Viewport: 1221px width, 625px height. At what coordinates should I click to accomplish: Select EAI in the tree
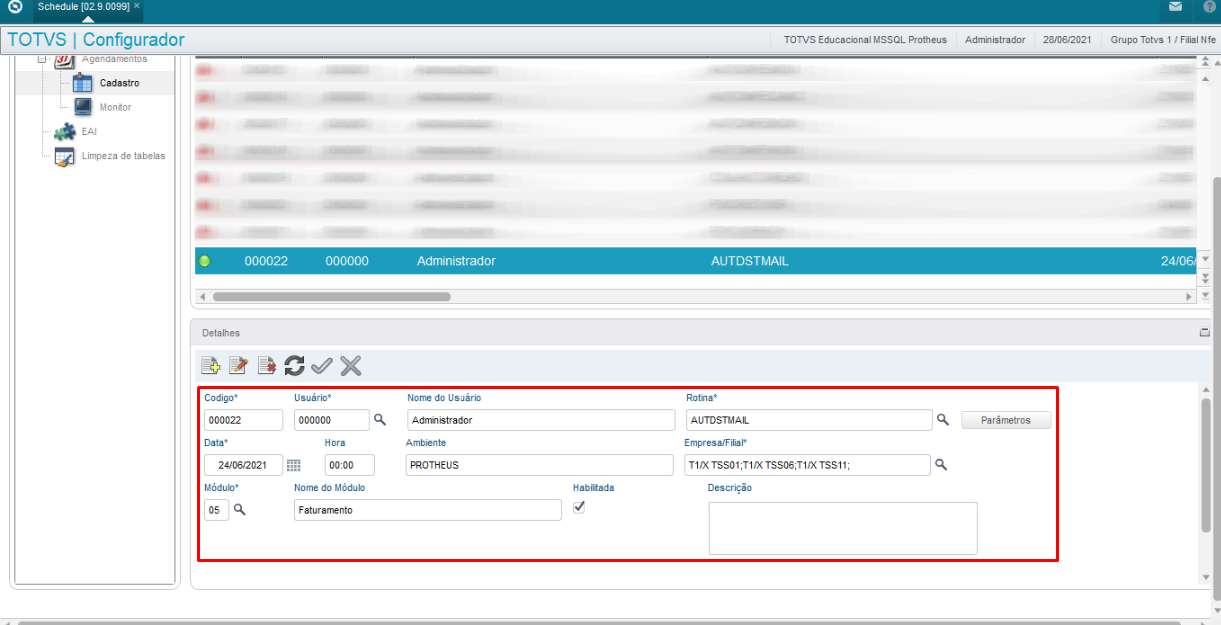[x=89, y=131]
